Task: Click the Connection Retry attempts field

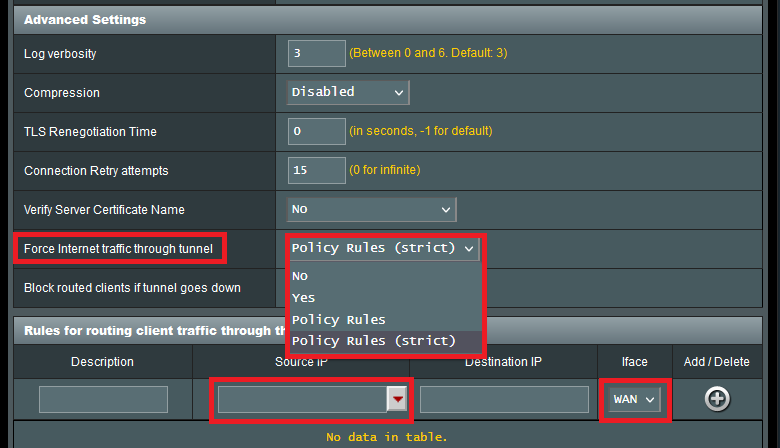Action: [x=316, y=170]
